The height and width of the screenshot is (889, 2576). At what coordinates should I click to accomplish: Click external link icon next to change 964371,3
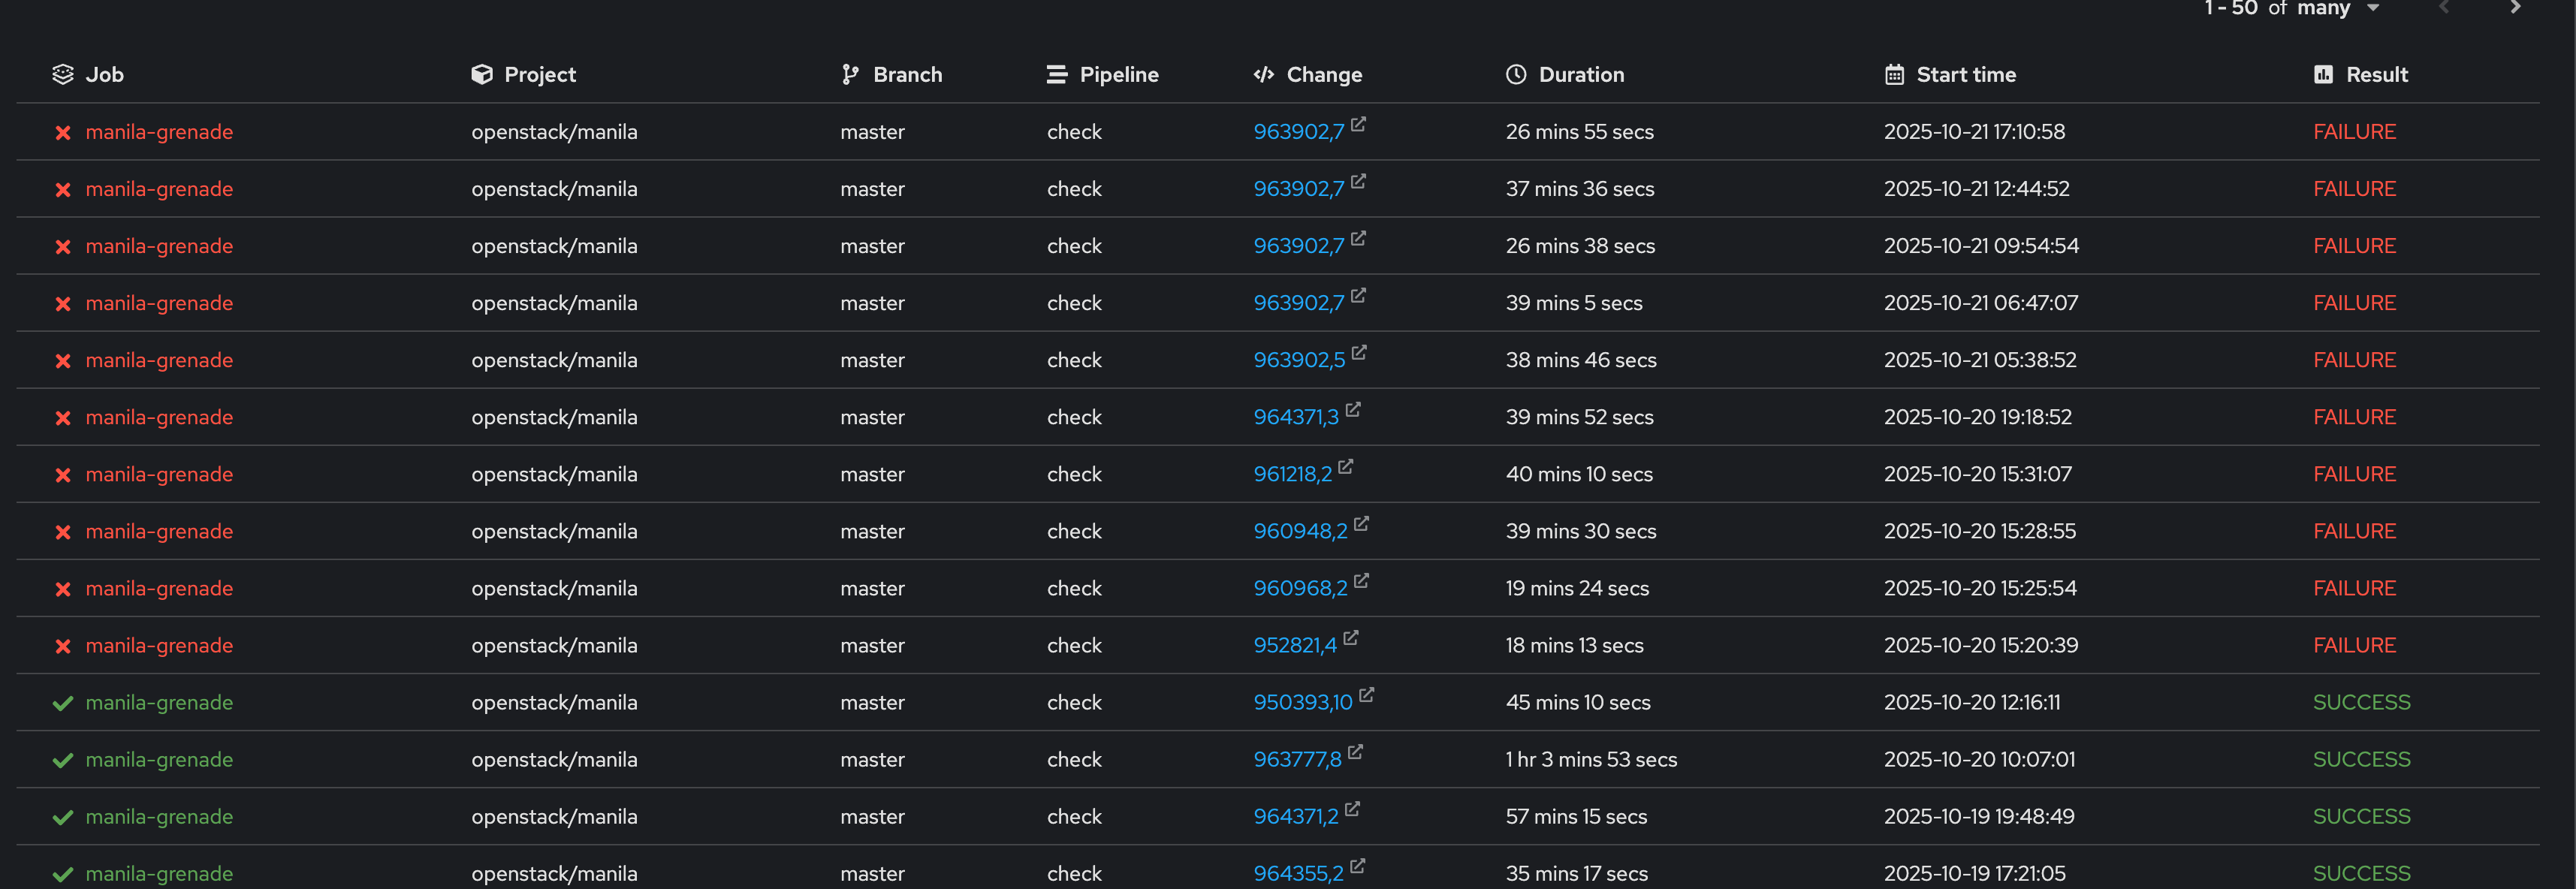pyautogui.click(x=1353, y=409)
